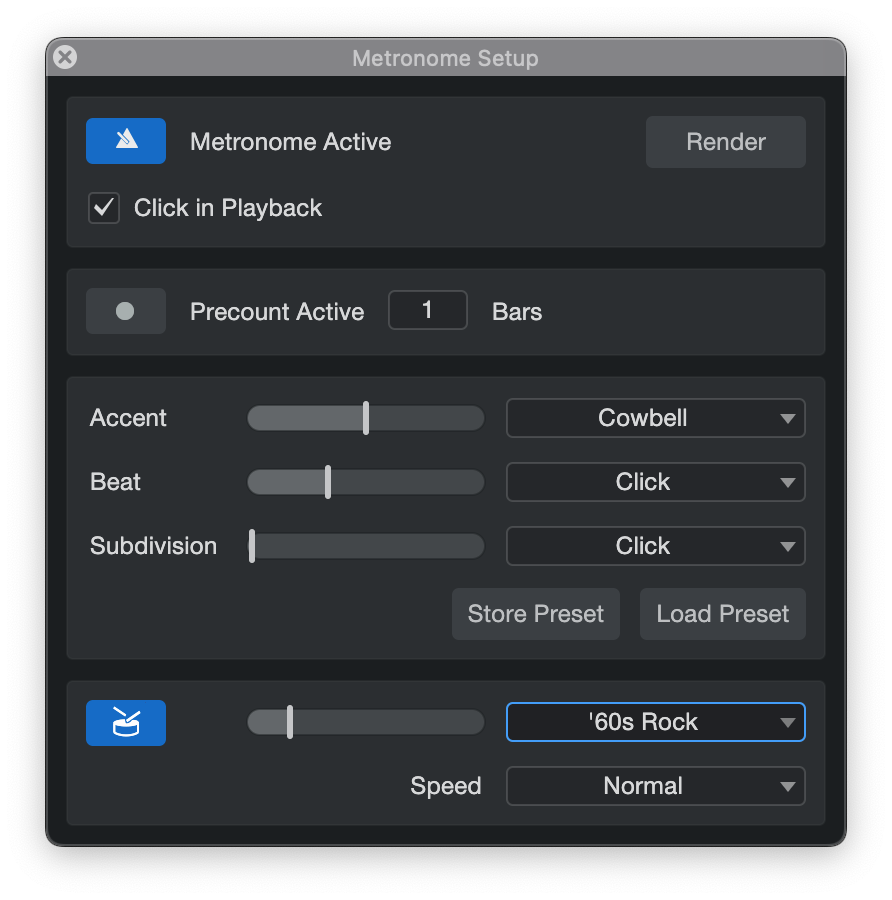Click the Render button

coord(725,141)
